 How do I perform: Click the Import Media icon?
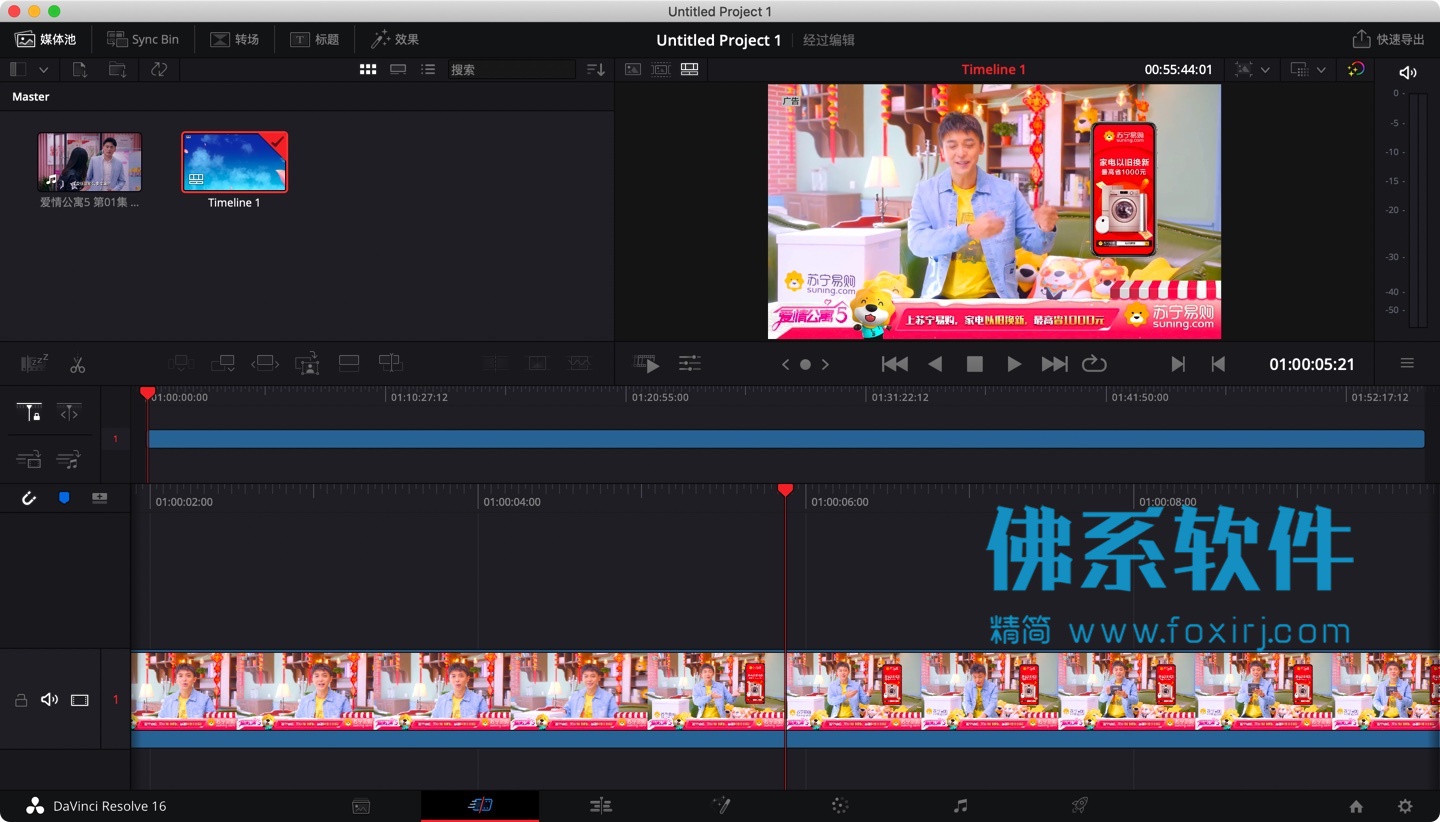[80, 69]
